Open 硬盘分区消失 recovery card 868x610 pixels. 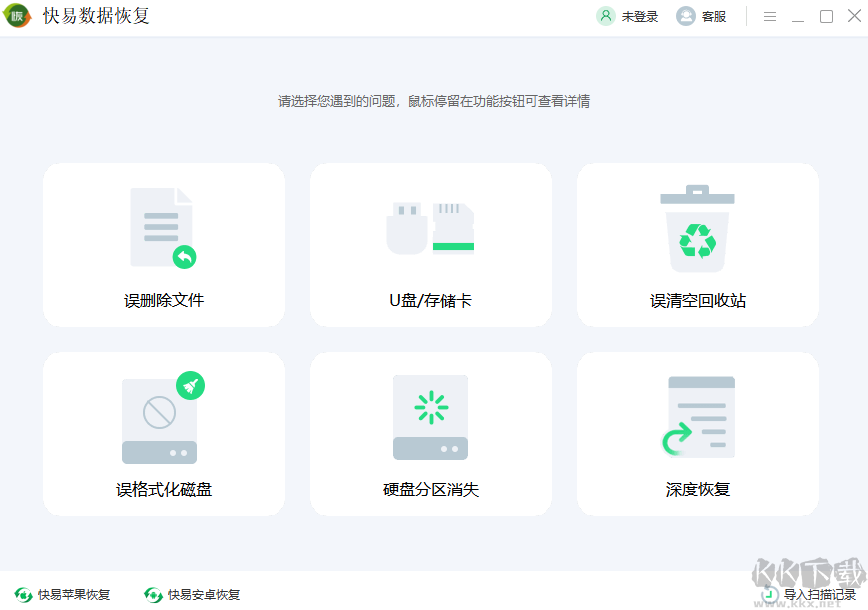coord(430,433)
